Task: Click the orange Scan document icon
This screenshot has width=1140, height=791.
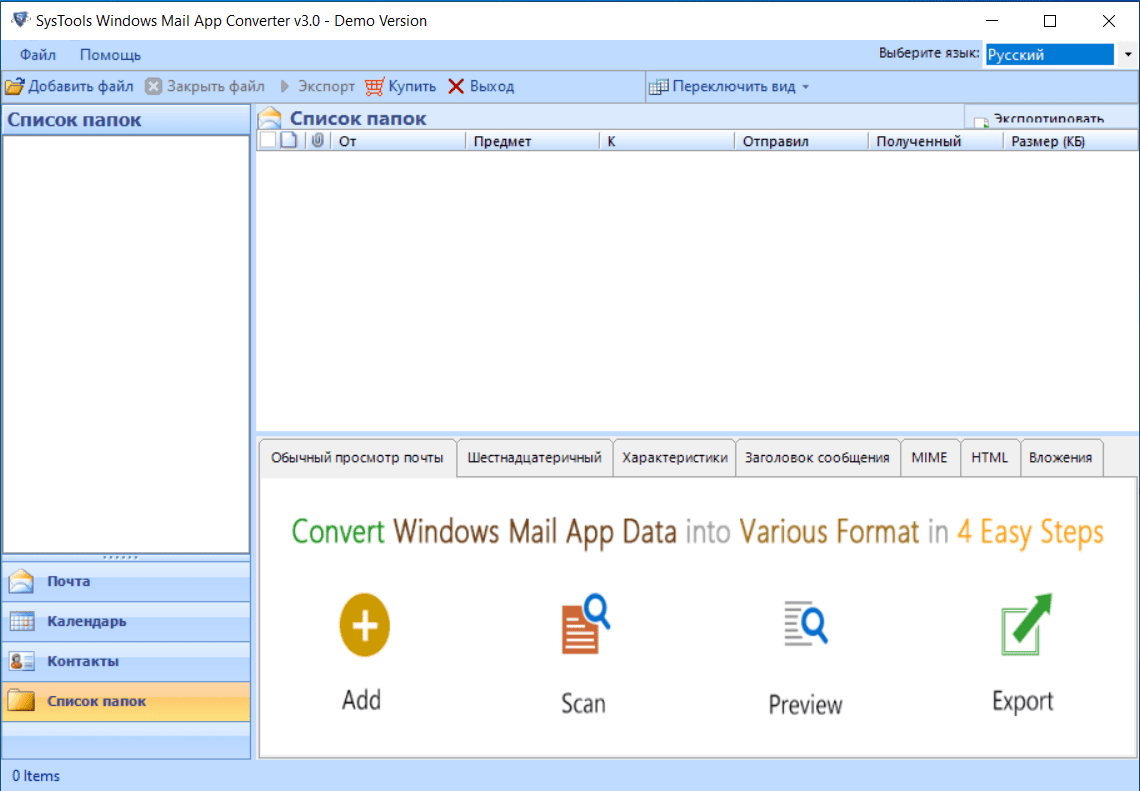Action: [x=585, y=624]
